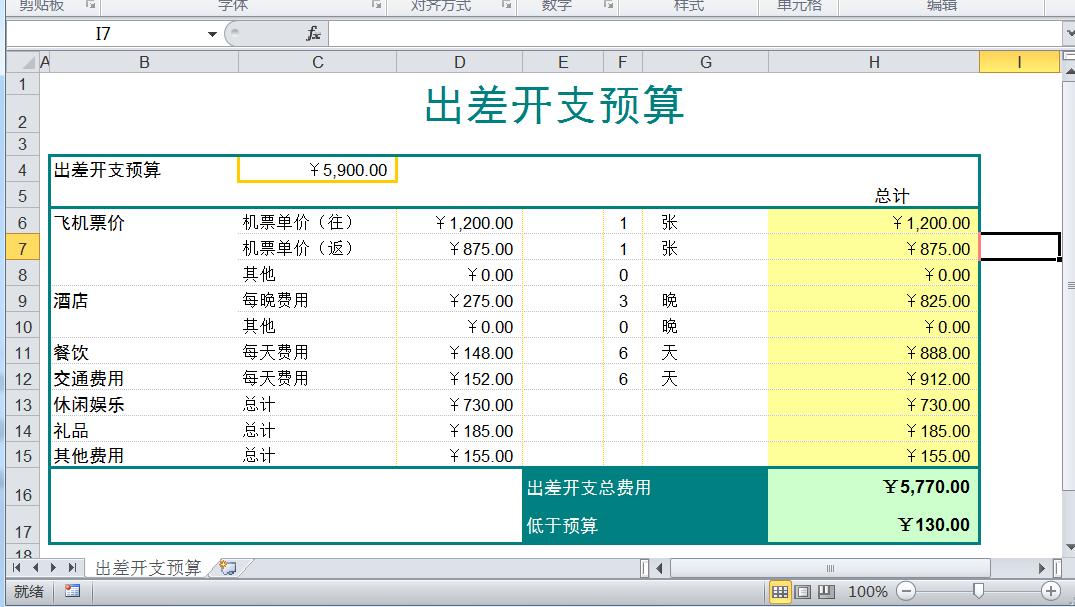
Task: Open the Name Box dropdown arrow
Action: [211, 33]
